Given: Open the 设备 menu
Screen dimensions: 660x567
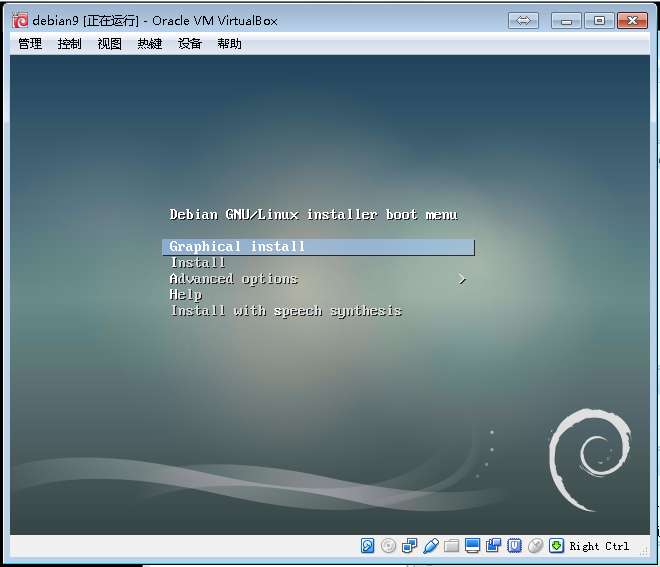Looking at the screenshot, I should (189, 43).
